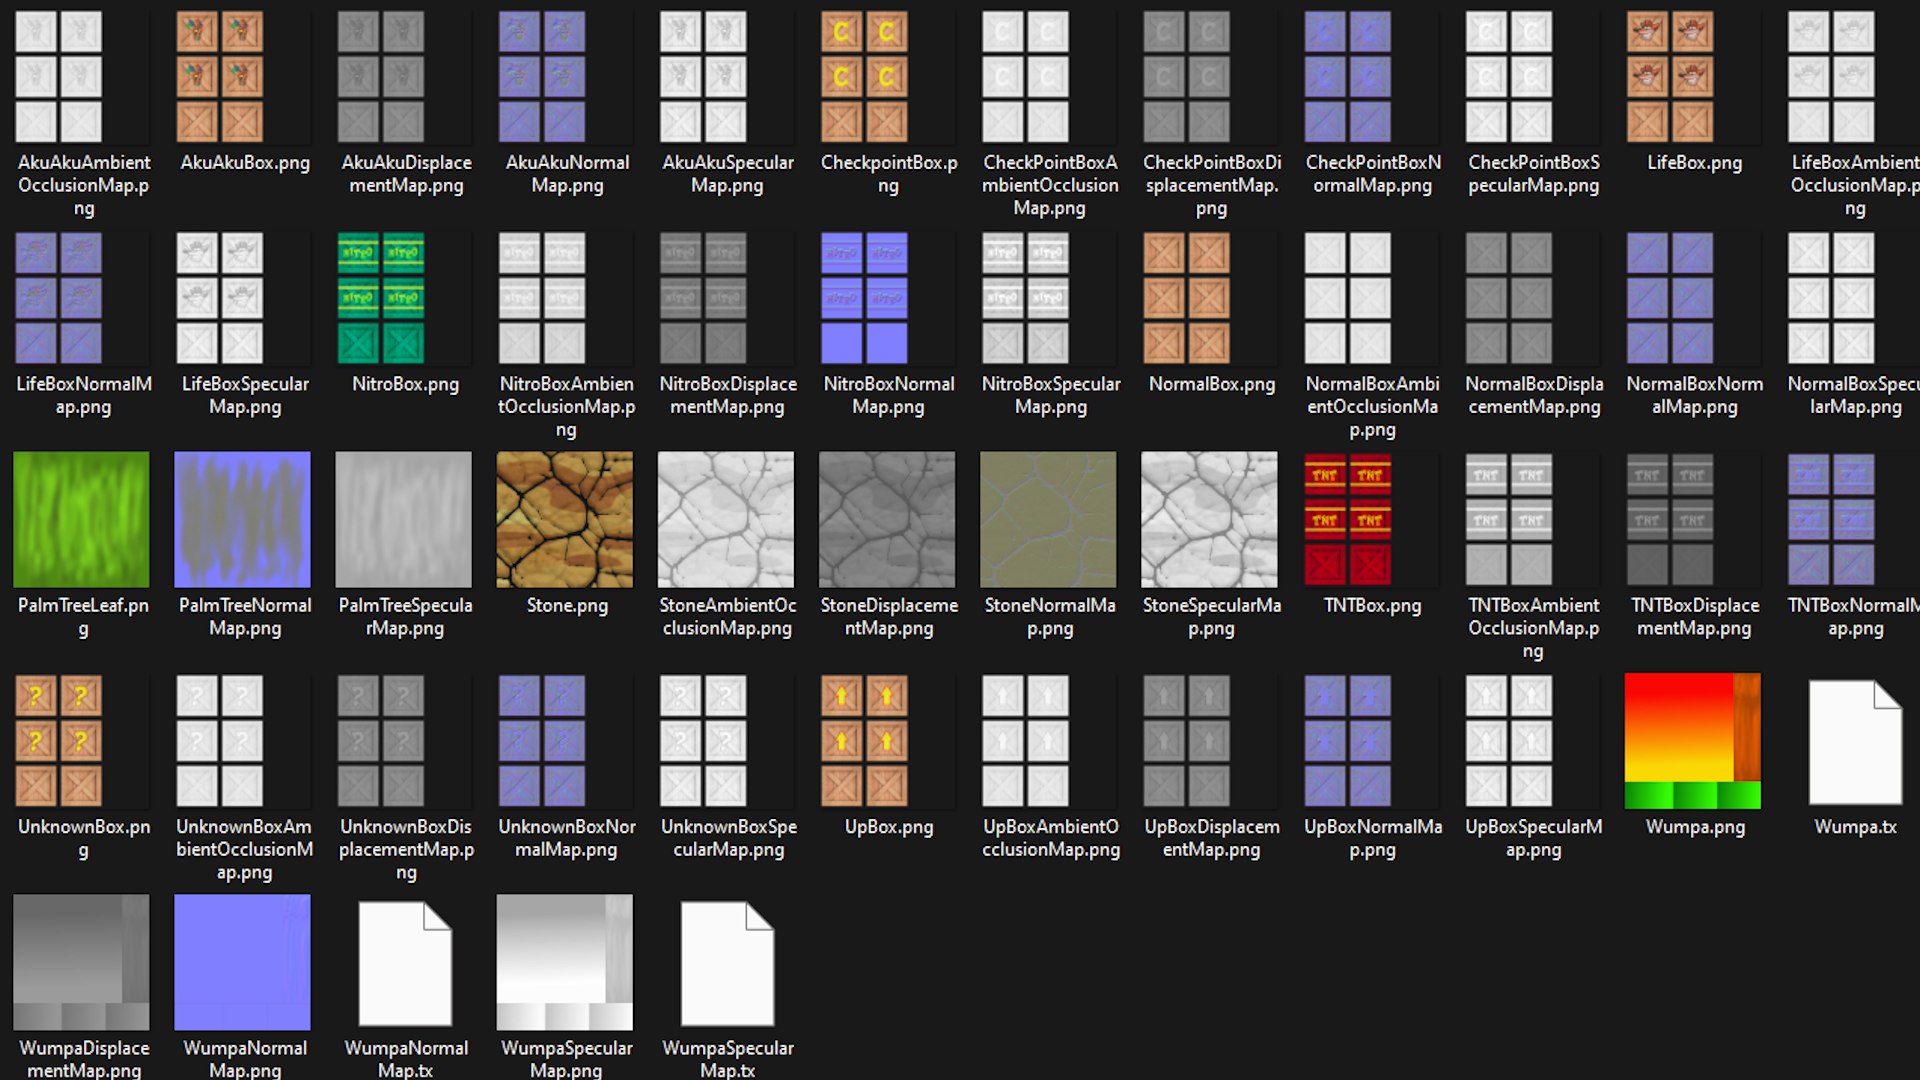Select the WumpaNormalMap.tx file icon
The width and height of the screenshot is (1920, 1080).
tap(405, 963)
